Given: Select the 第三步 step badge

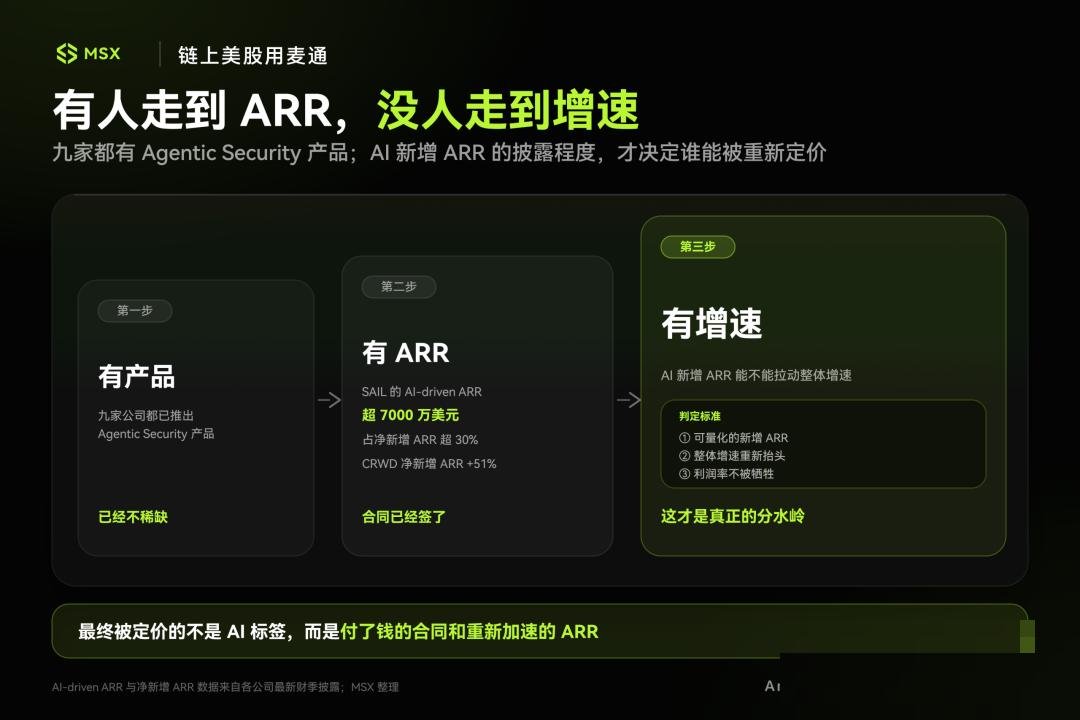Looking at the screenshot, I should [698, 247].
